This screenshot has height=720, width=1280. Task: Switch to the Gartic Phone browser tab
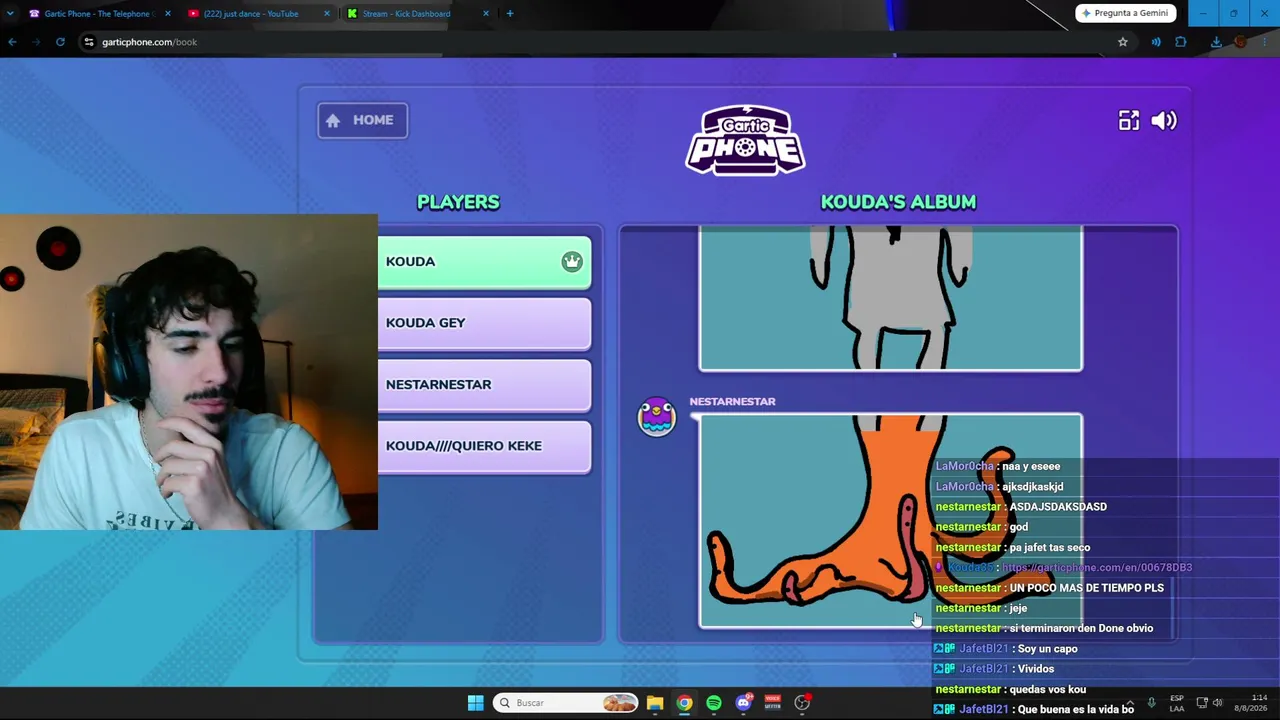(97, 14)
